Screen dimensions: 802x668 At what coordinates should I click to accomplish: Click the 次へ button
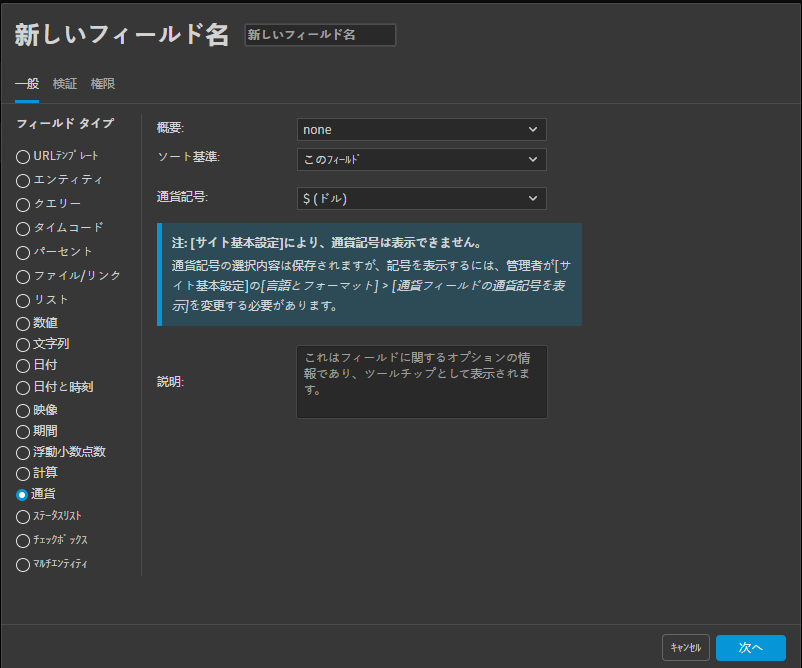click(x=750, y=647)
